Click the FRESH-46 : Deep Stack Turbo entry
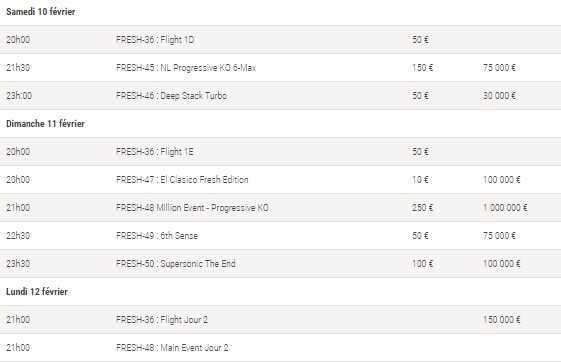This screenshot has width=561, height=362. [x=171, y=96]
